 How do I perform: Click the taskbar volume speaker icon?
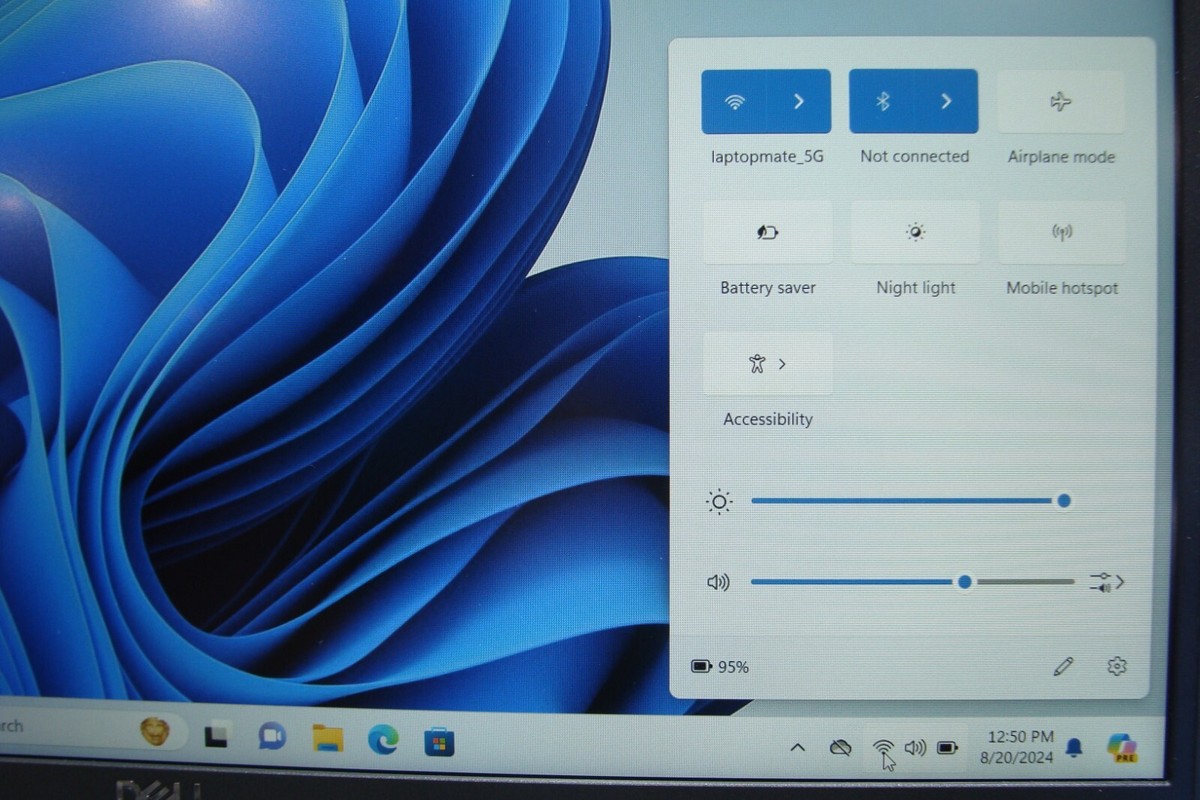[915, 747]
